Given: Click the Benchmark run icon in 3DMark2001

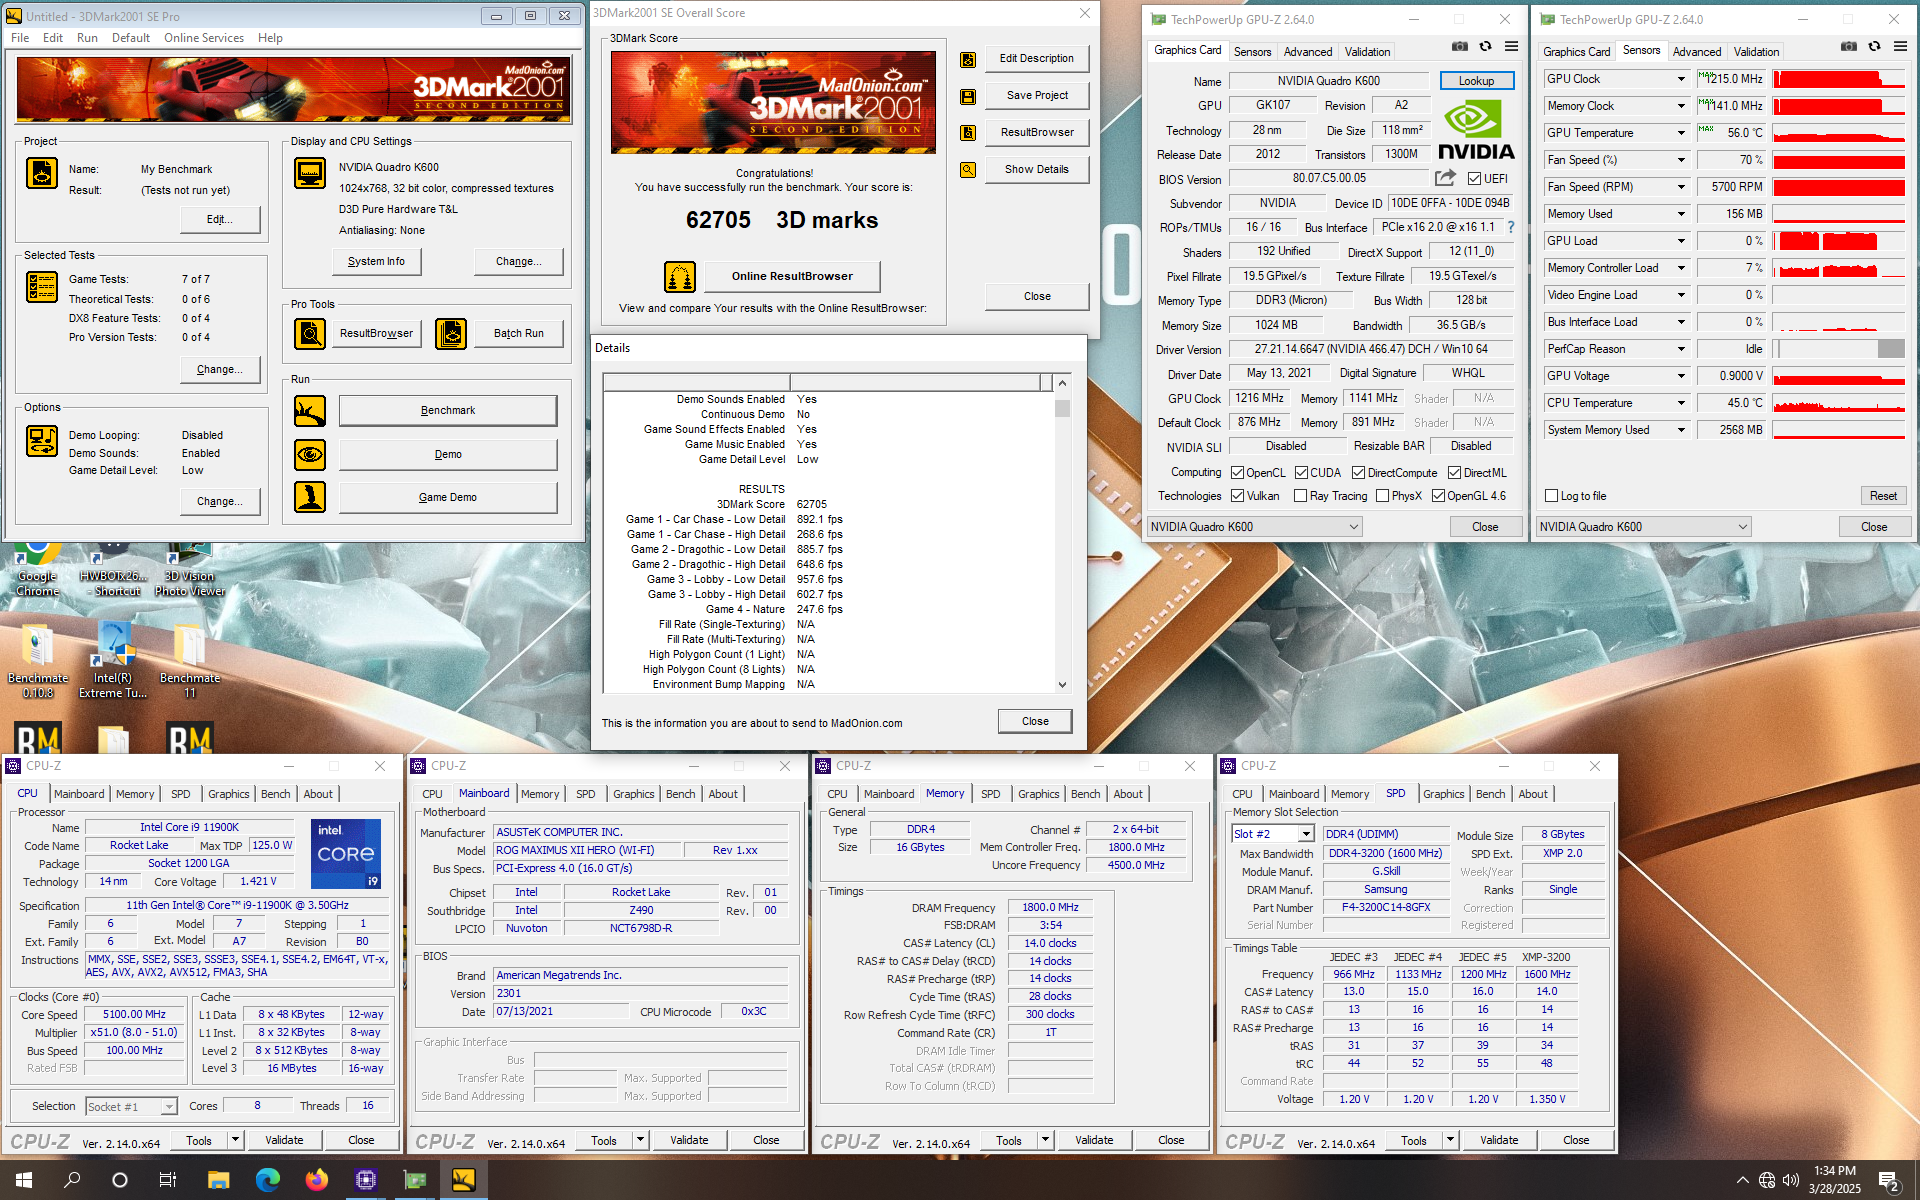Looking at the screenshot, I should pyautogui.click(x=310, y=411).
